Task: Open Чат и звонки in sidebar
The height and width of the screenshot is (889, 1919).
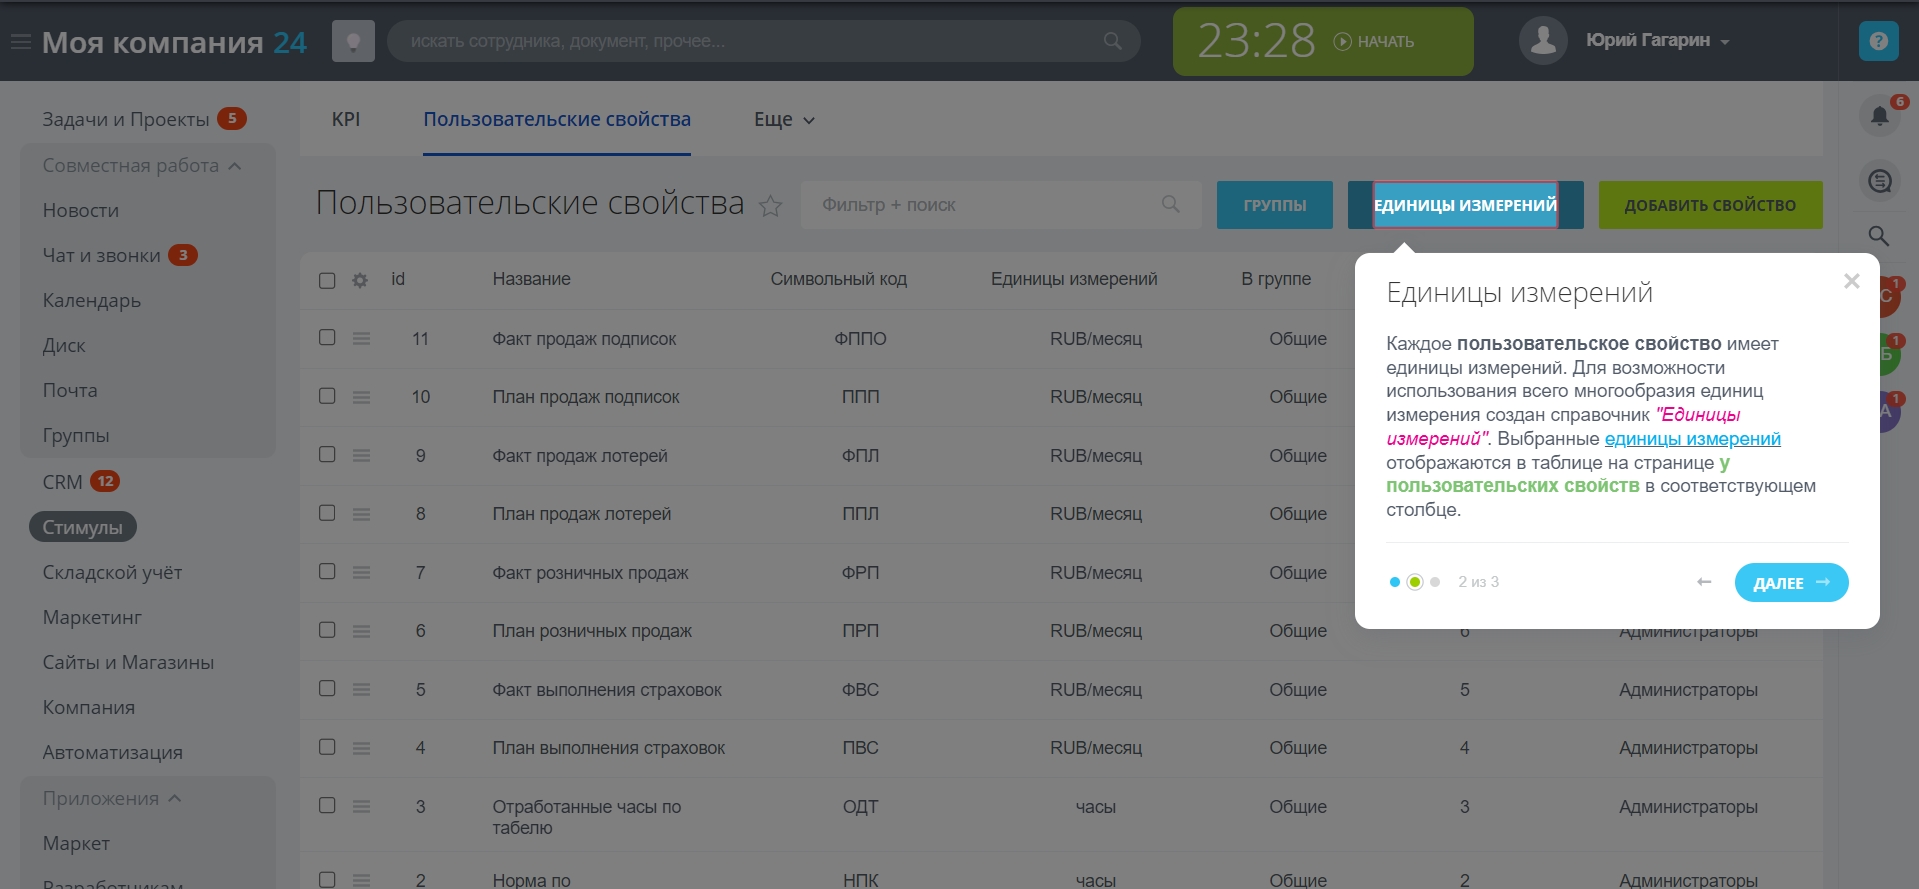Action: pos(101,255)
